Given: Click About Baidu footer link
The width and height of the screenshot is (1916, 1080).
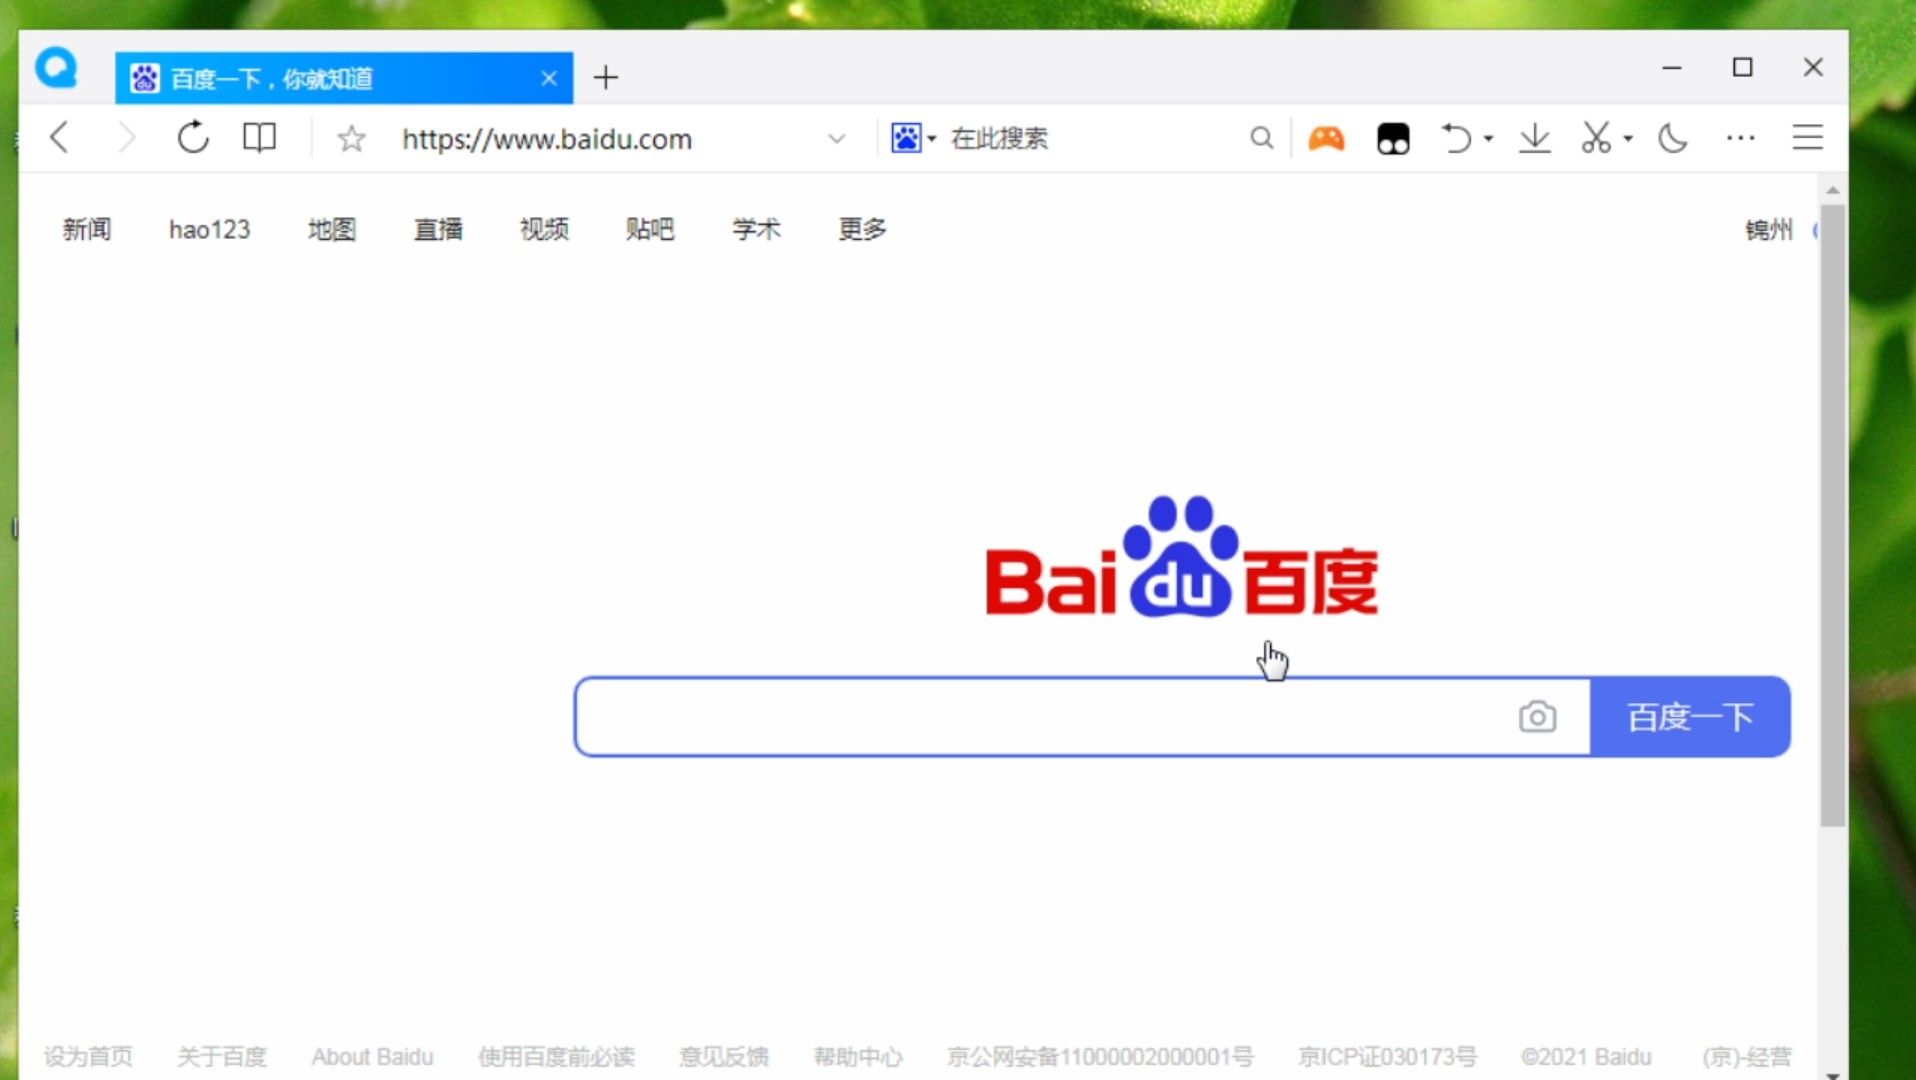Looking at the screenshot, I should 372,1057.
